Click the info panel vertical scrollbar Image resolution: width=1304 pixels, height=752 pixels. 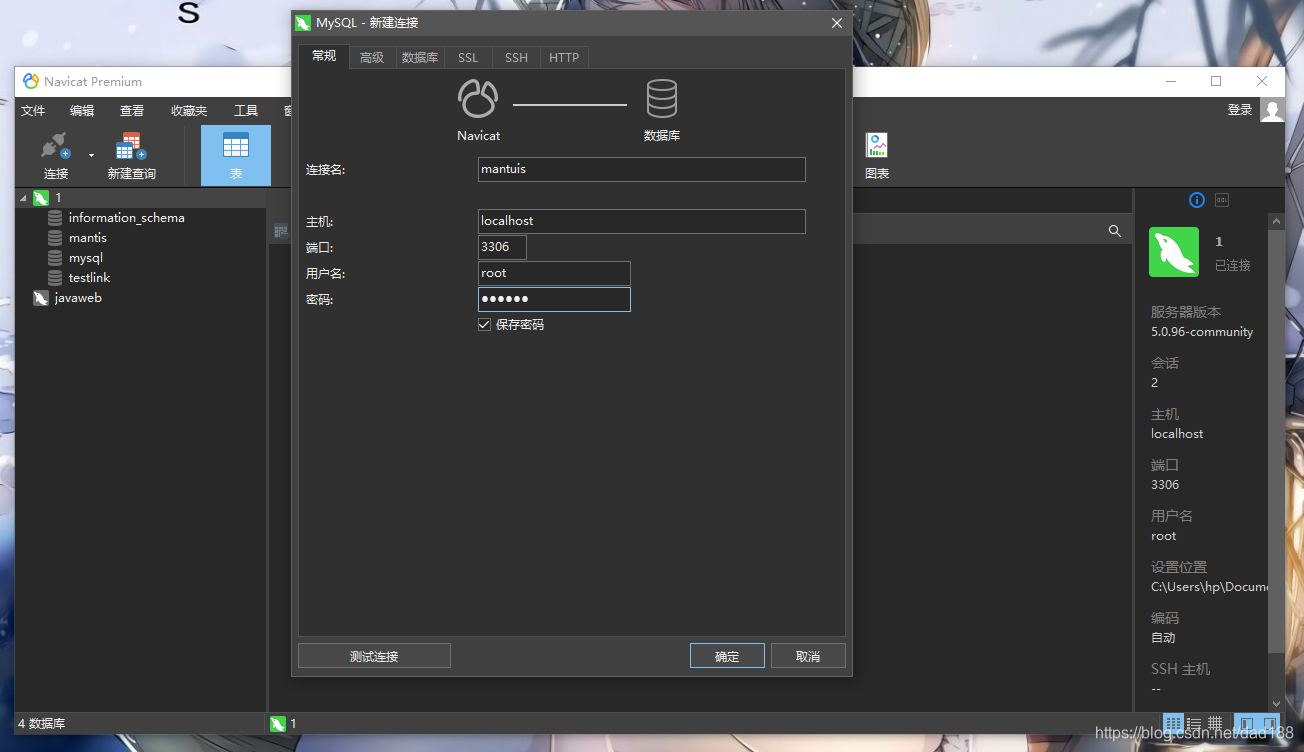pos(1276,440)
